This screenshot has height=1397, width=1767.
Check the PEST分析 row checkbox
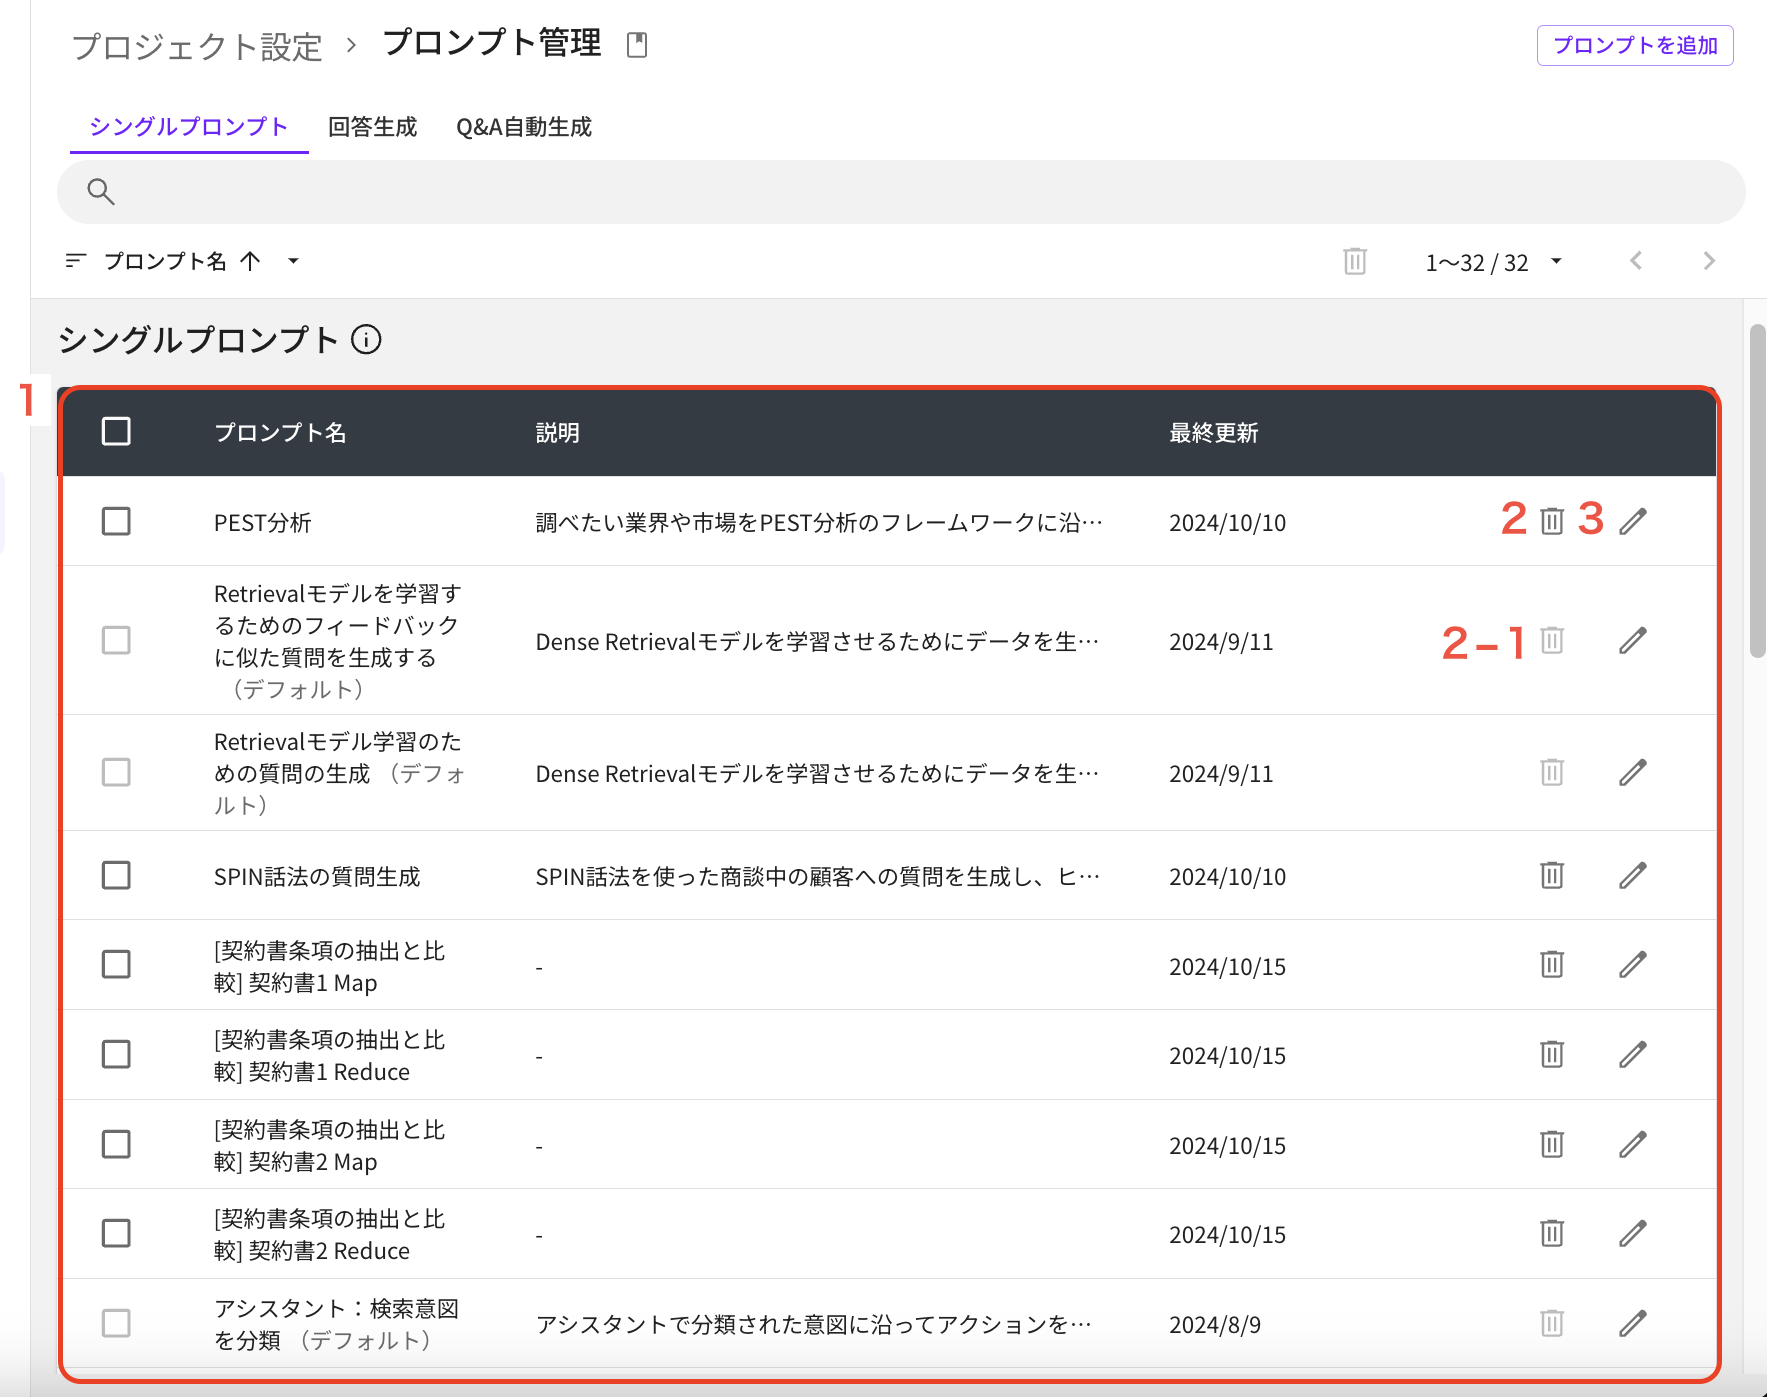tap(116, 521)
